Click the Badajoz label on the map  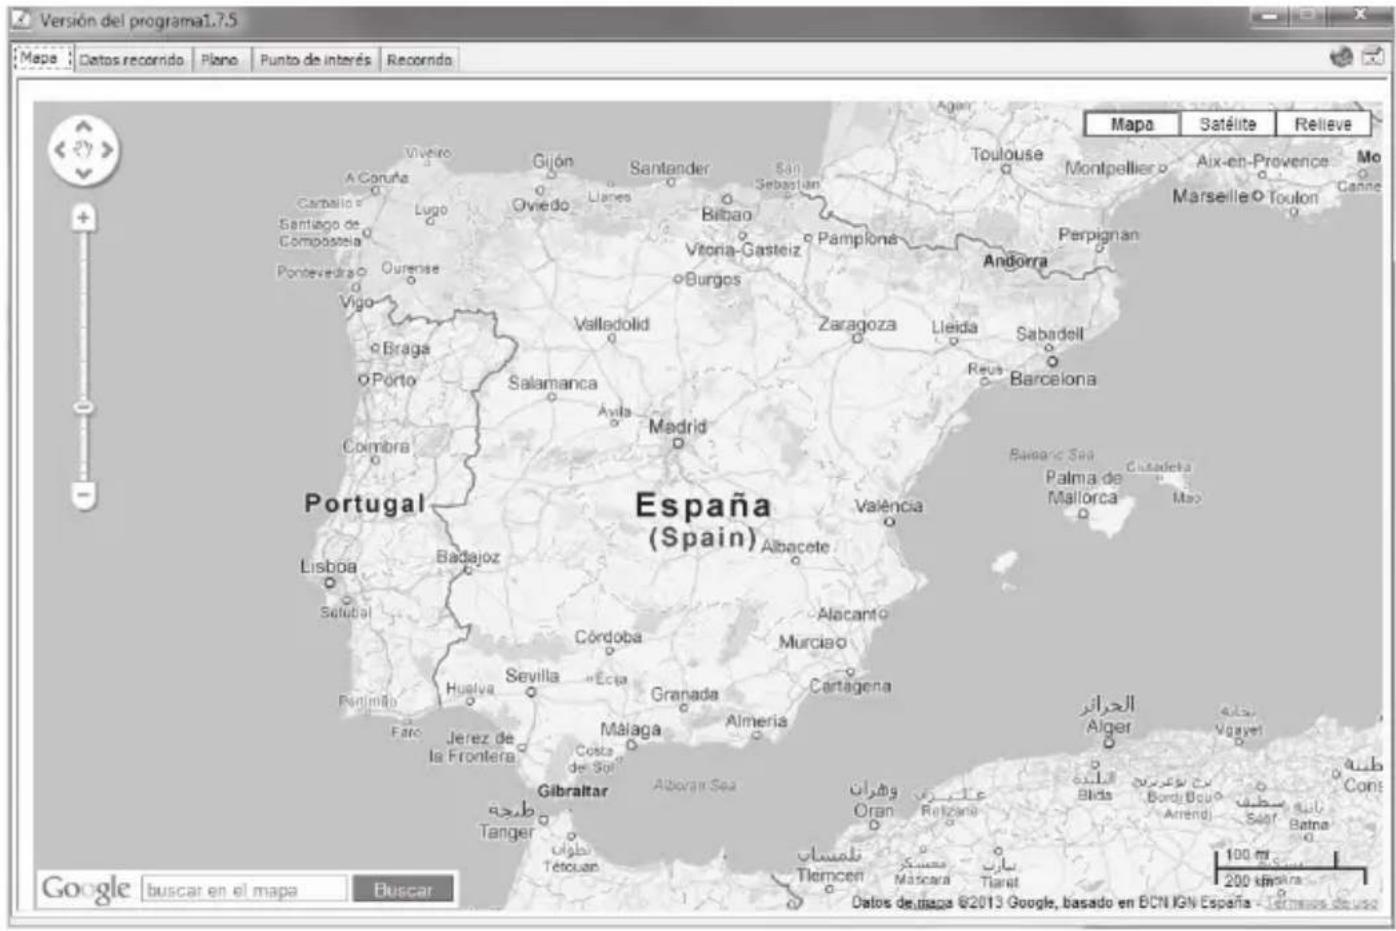pos(468,557)
